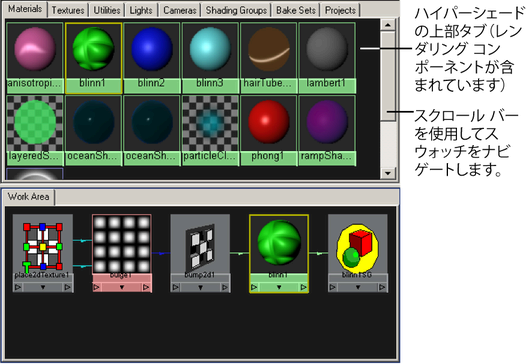Click the purple rampShader swatch

pyautogui.click(x=327, y=123)
